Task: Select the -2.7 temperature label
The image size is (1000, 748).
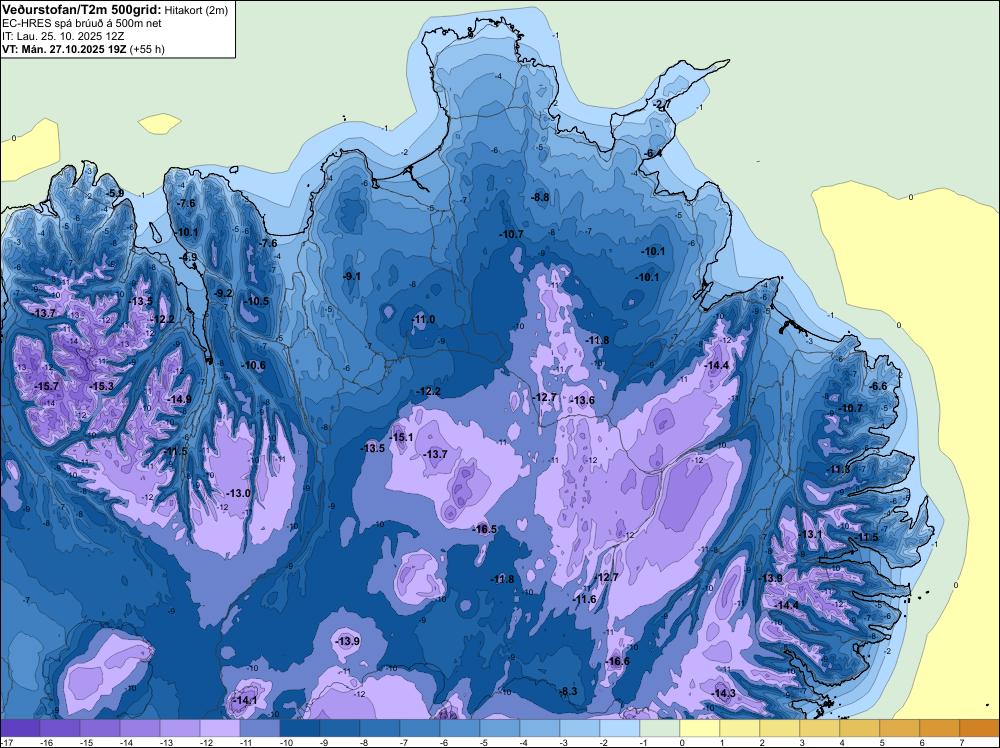Action: click(663, 105)
